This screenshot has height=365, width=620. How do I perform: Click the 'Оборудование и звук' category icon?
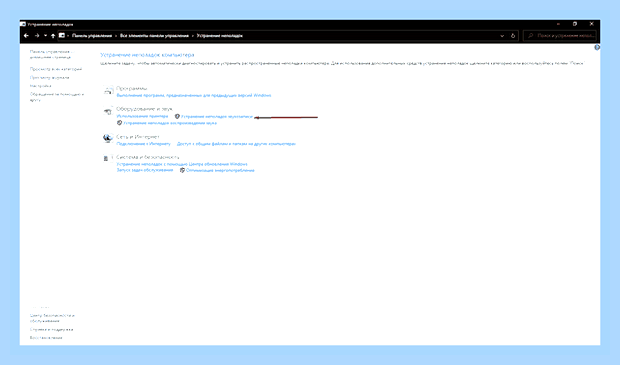point(108,111)
